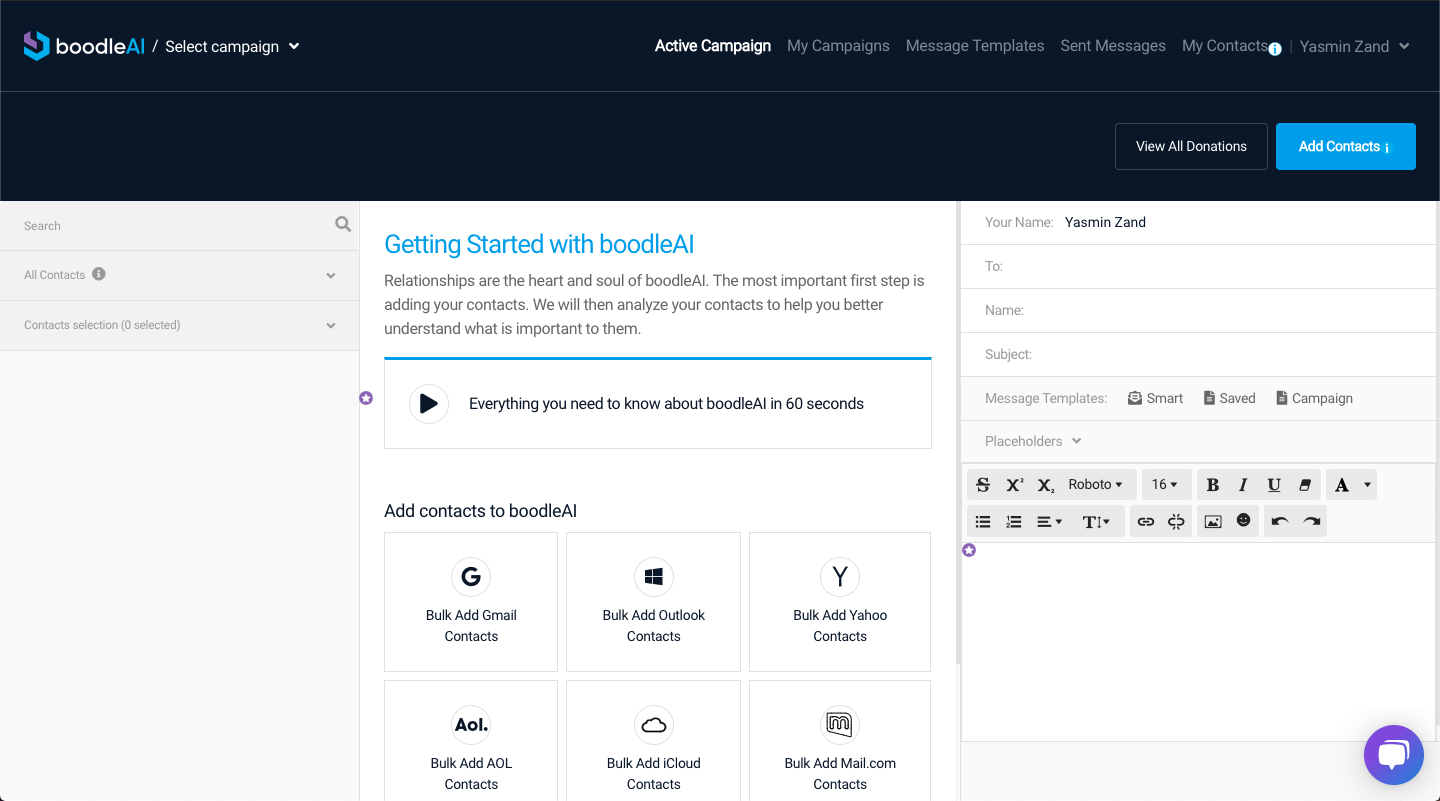Redo the last edit
This screenshot has height=801, width=1440.
click(1311, 521)
